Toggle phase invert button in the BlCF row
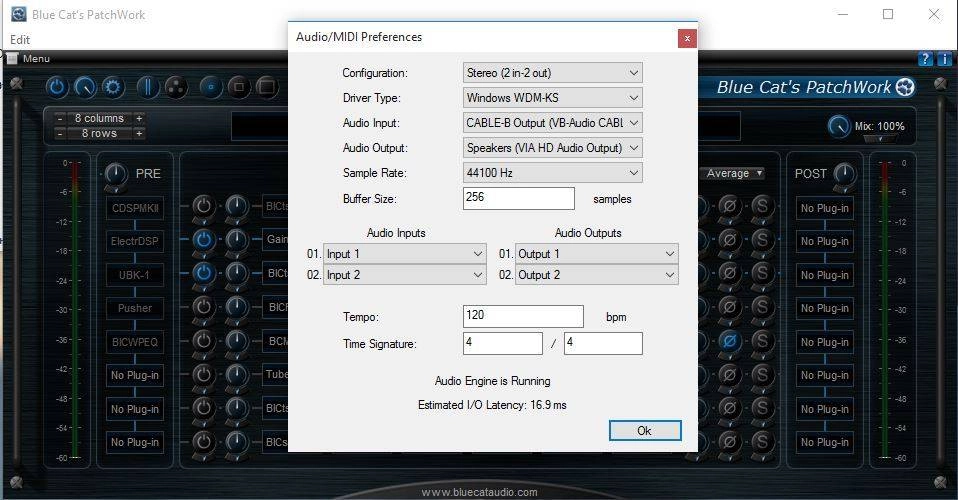Viewport: 958px width, 500px height. tap(729, 306)
